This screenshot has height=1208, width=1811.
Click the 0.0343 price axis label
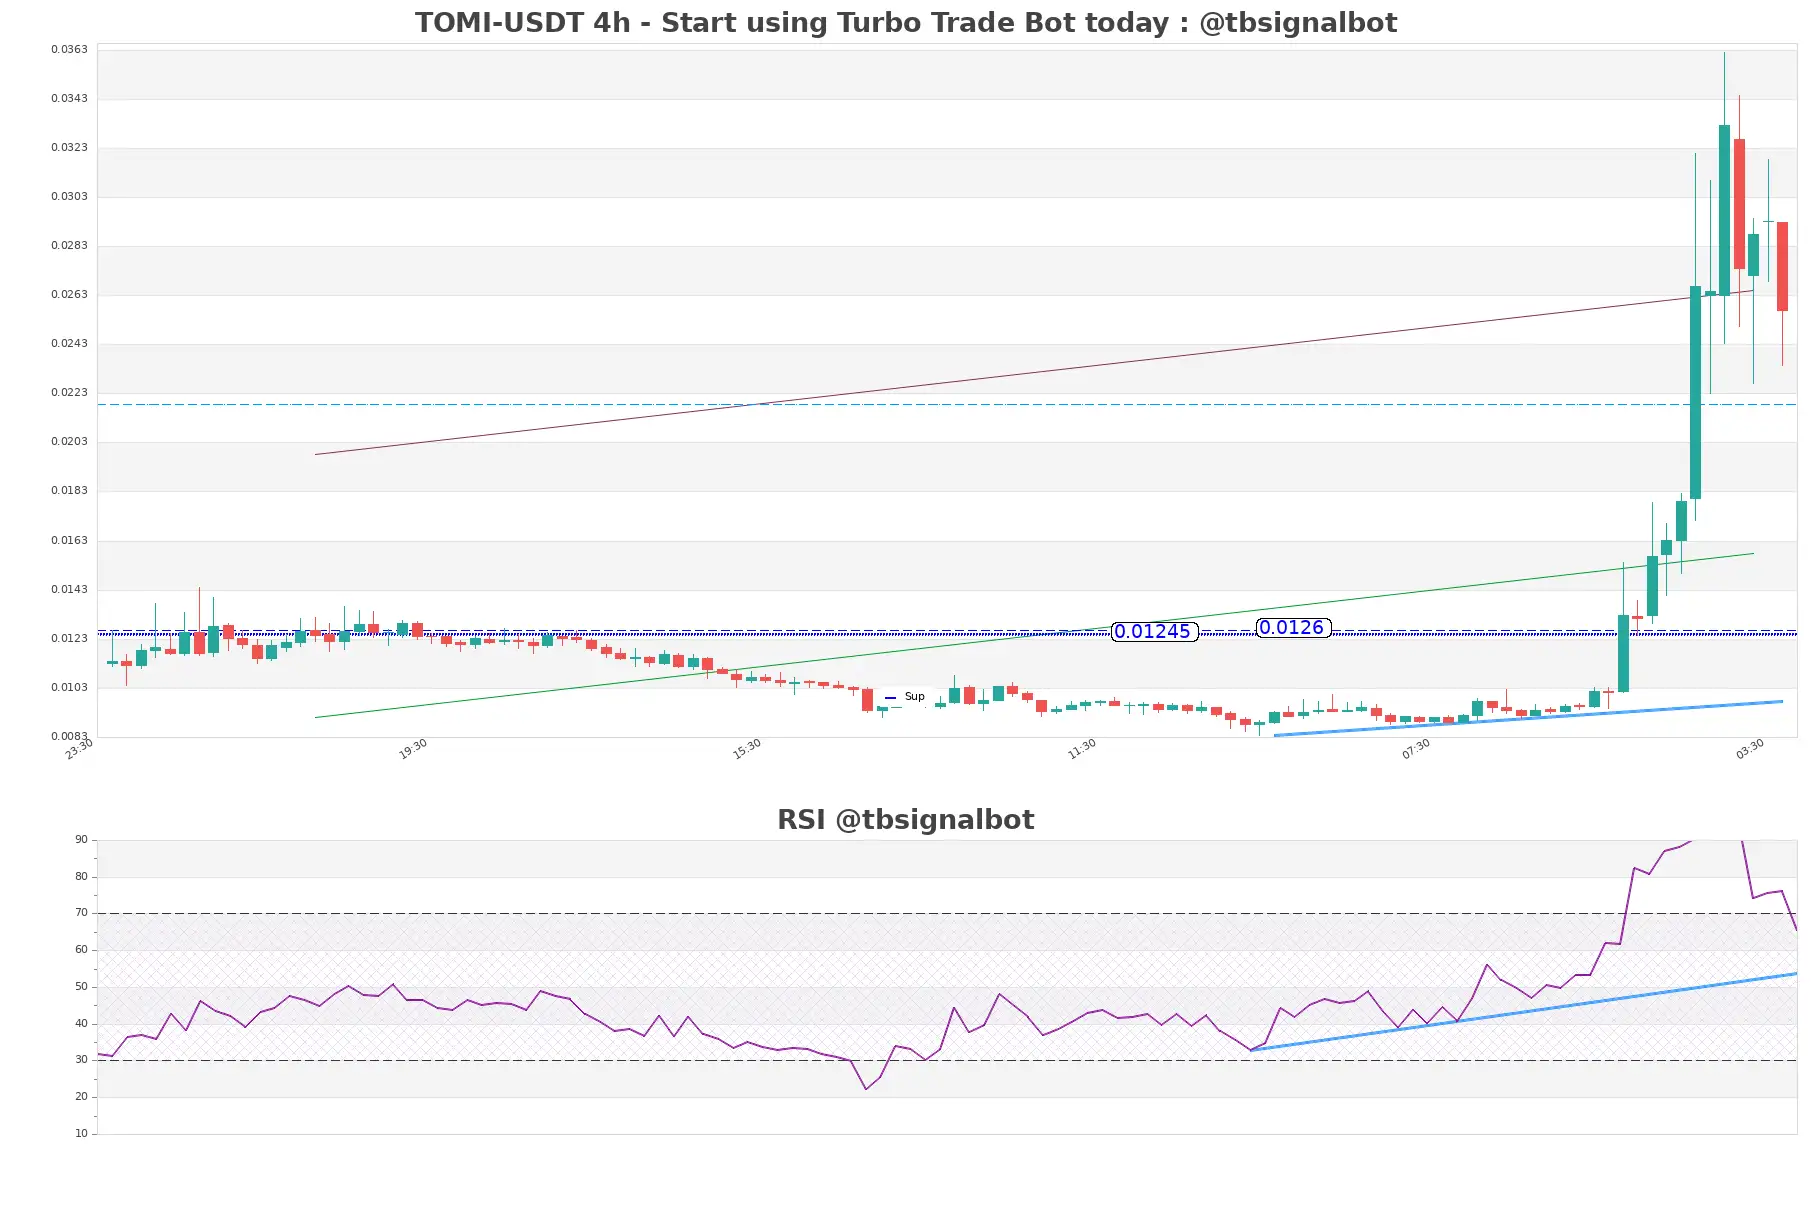(x=69, y=98)
